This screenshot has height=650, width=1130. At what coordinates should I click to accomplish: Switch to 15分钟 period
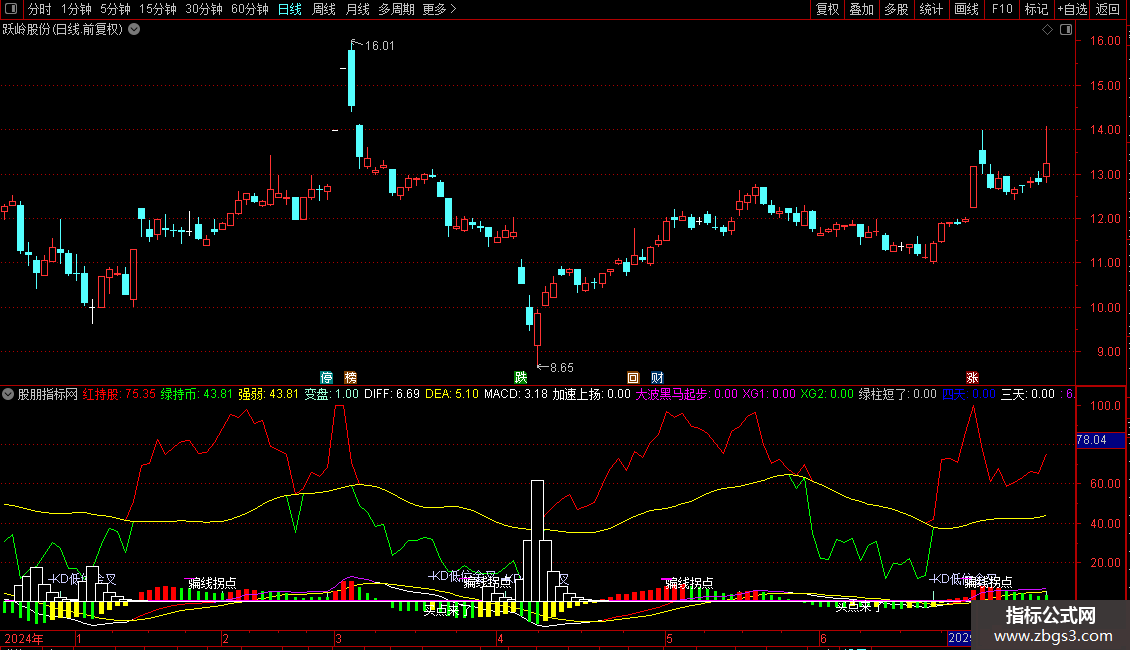point(158,9)
